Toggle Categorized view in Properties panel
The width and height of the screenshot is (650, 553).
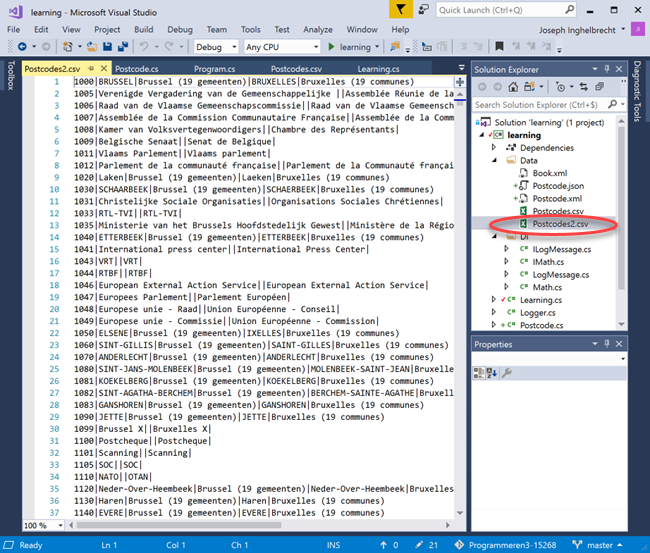point(479,373)
